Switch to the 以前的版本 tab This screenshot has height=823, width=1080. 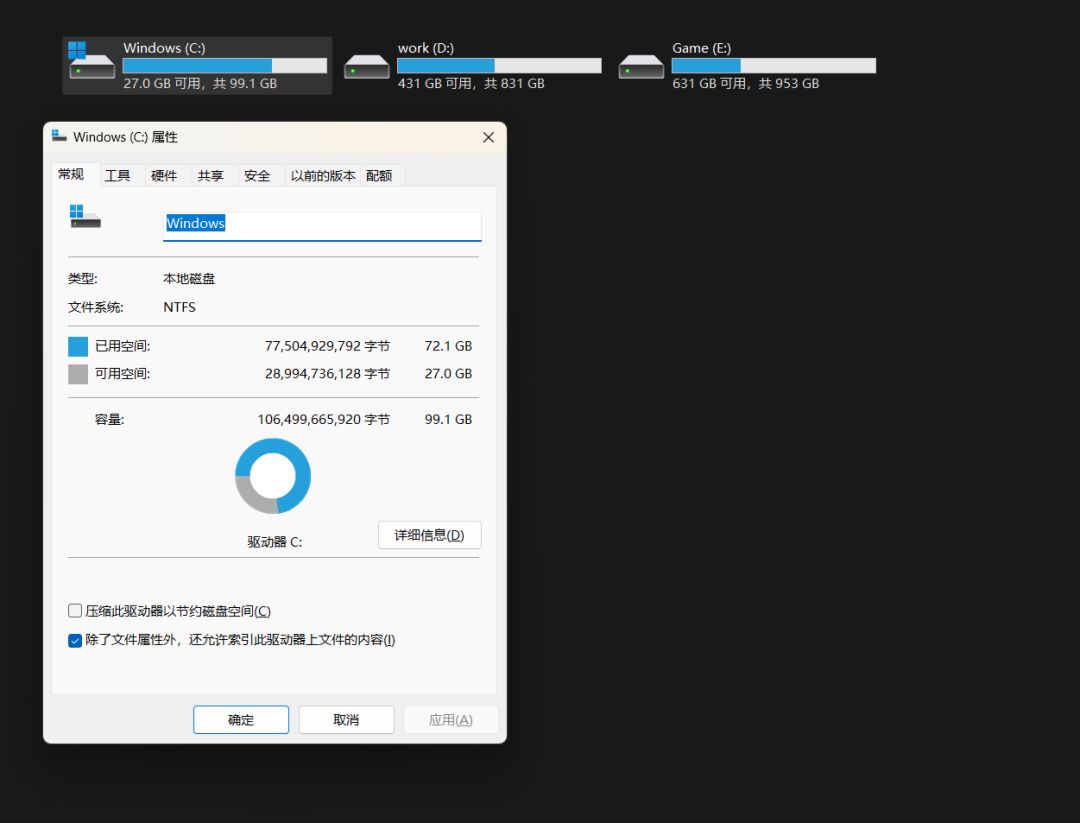click(x=322, y=175)
